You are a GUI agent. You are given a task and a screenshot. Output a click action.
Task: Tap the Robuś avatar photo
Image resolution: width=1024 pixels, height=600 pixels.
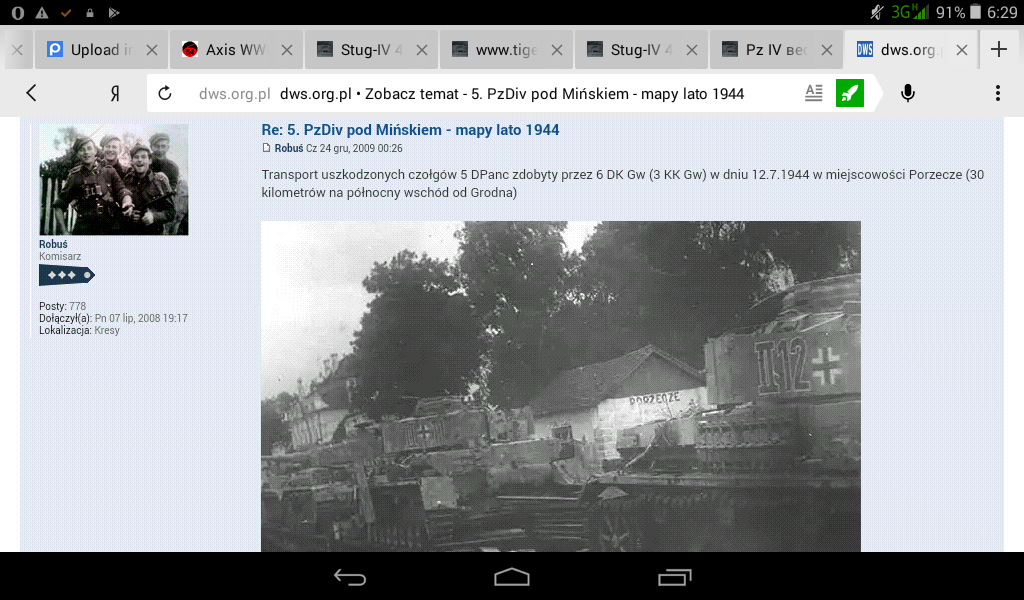tap(114, 180)
